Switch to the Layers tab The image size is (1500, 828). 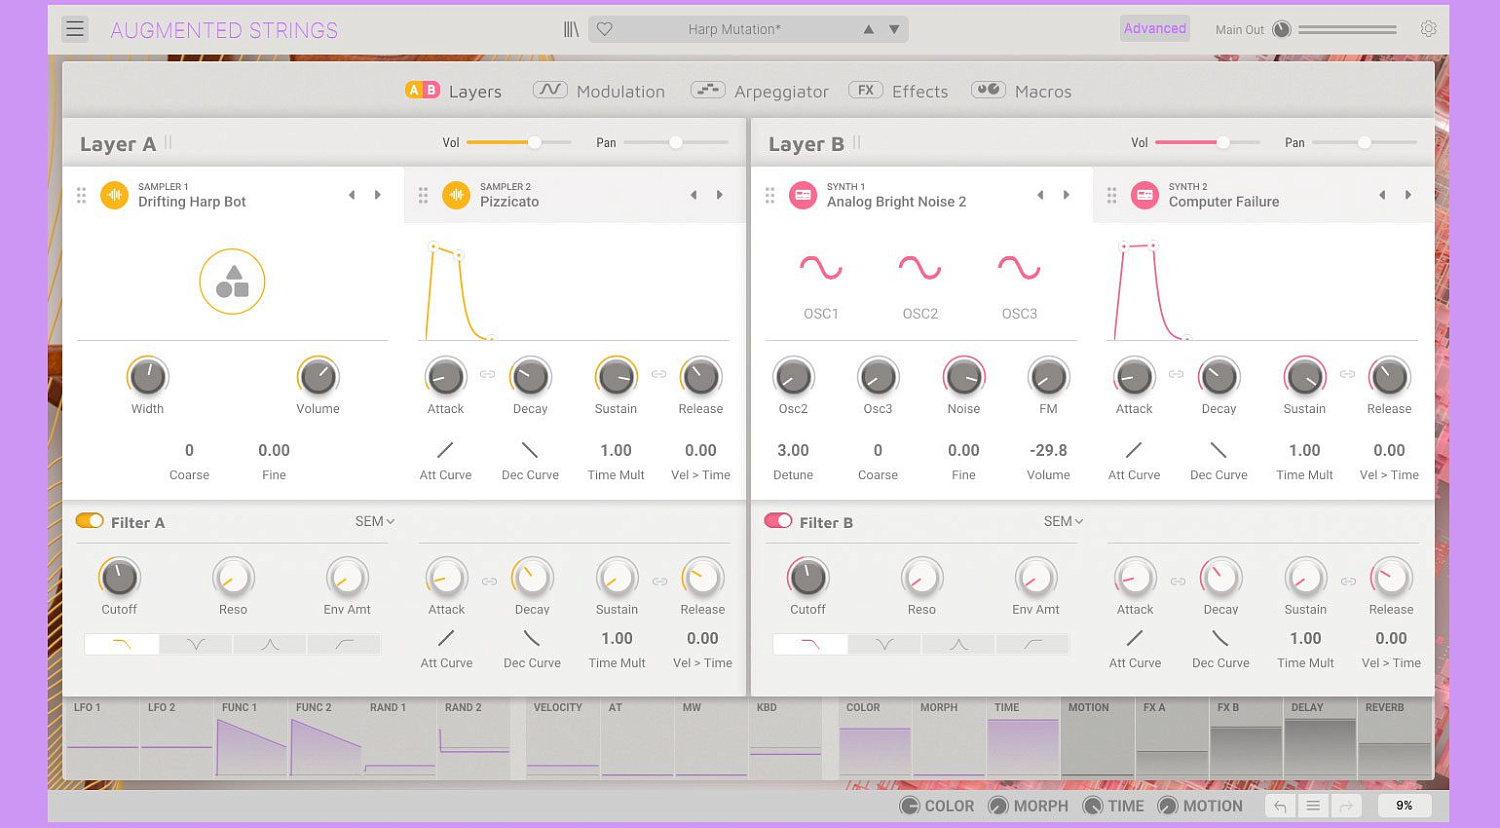pyautogui.click(x=453, y=91)
